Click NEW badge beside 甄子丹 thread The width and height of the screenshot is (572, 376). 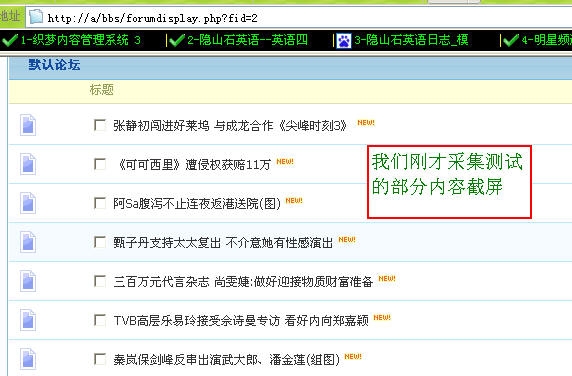tap(347, 240)
